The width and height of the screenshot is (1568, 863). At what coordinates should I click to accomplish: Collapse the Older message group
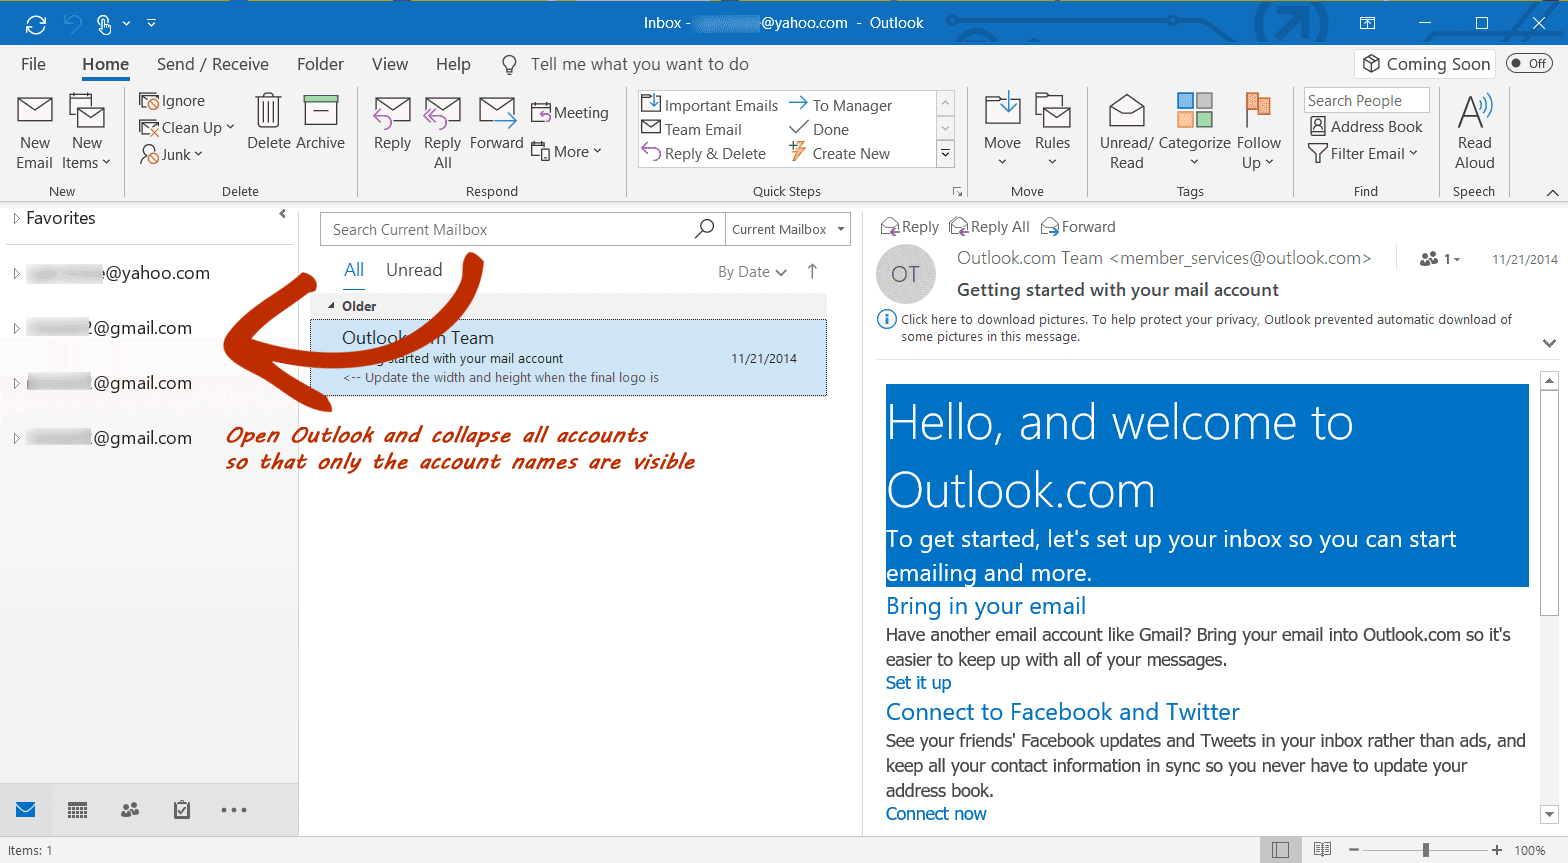click(332, 306)
